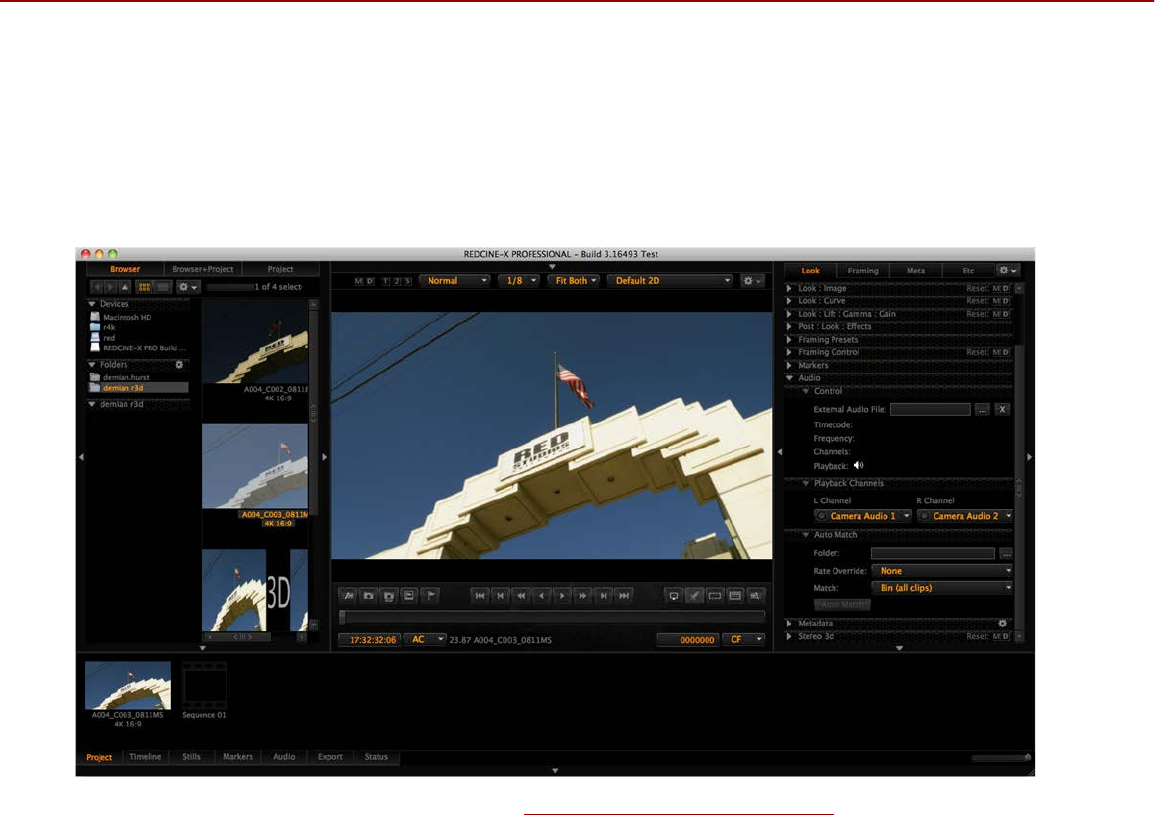Viewport: 1155px width, 815px height.
Task: Clear external audio file with X button
Action: tap(1002, 410)
